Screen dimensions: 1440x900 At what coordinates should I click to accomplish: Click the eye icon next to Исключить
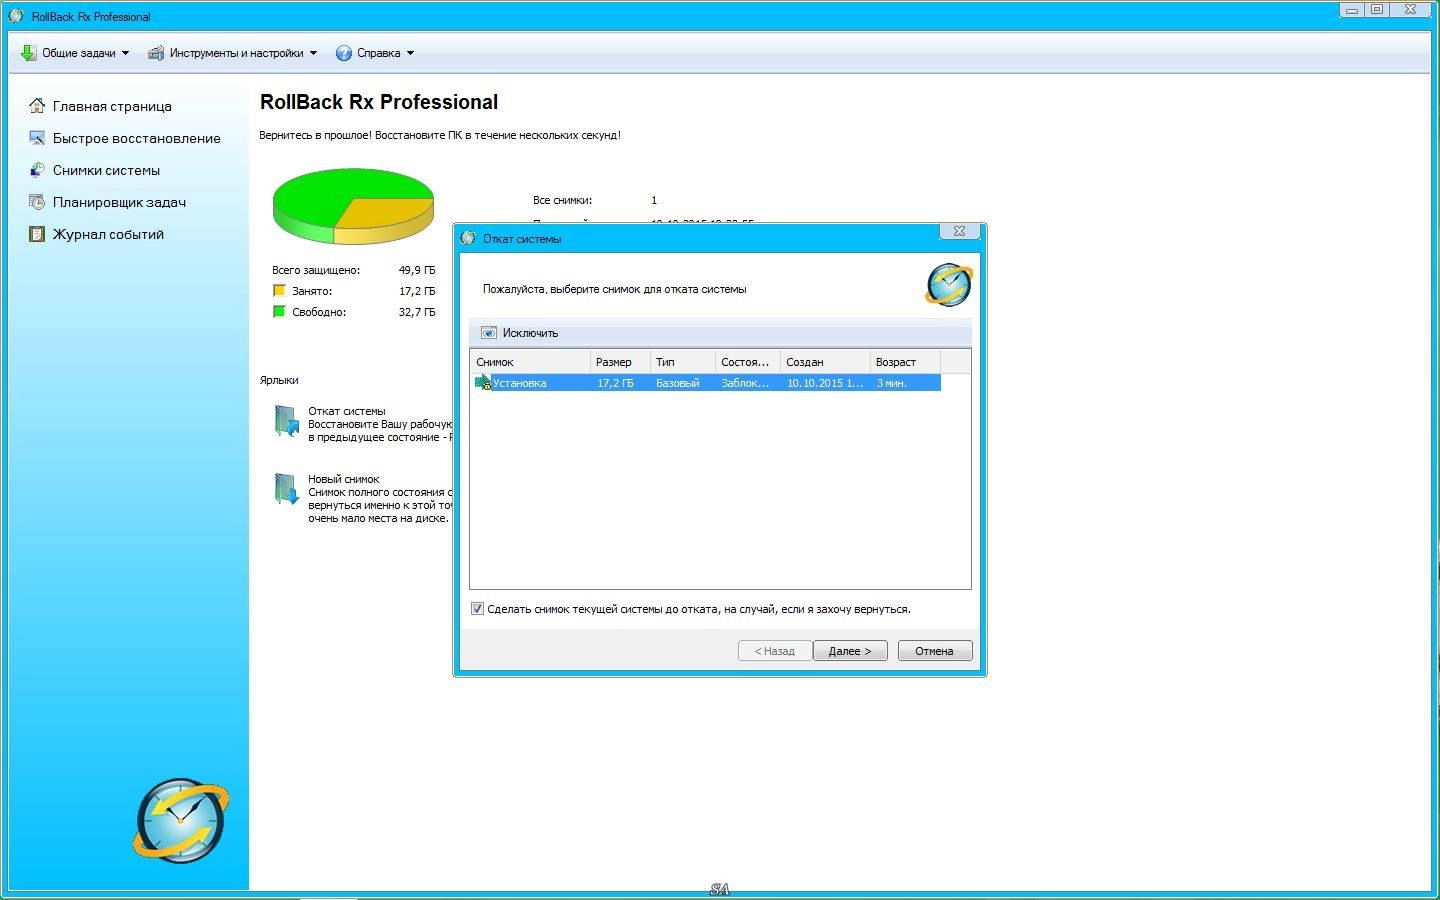coord(489,333)
